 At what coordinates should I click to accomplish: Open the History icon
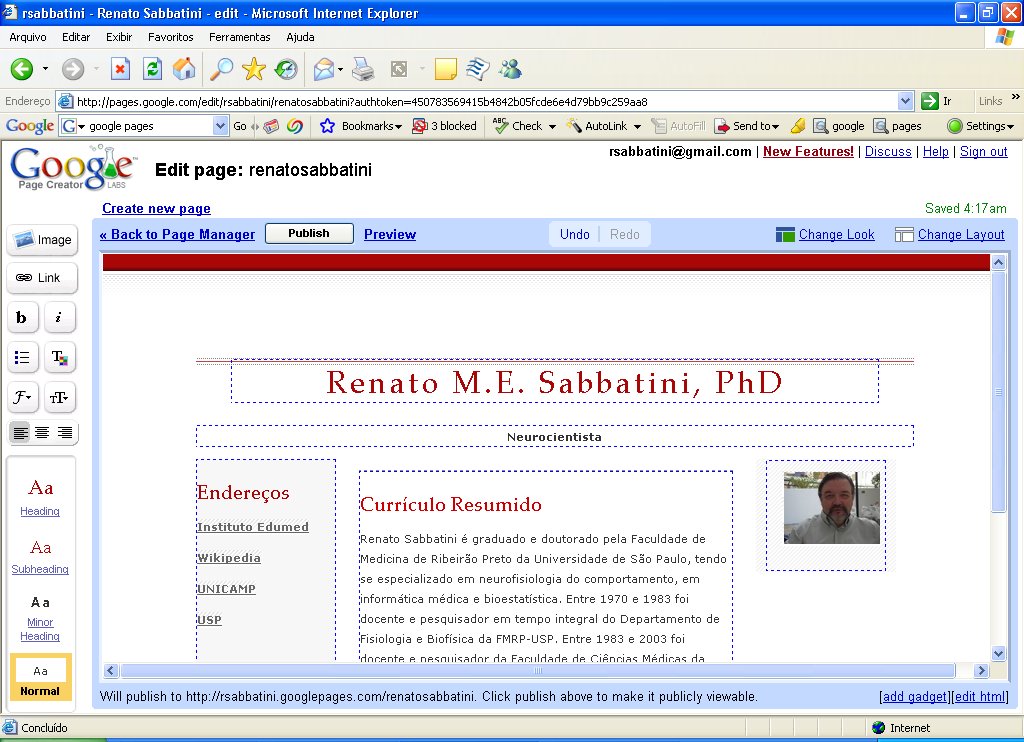(286, 69)
